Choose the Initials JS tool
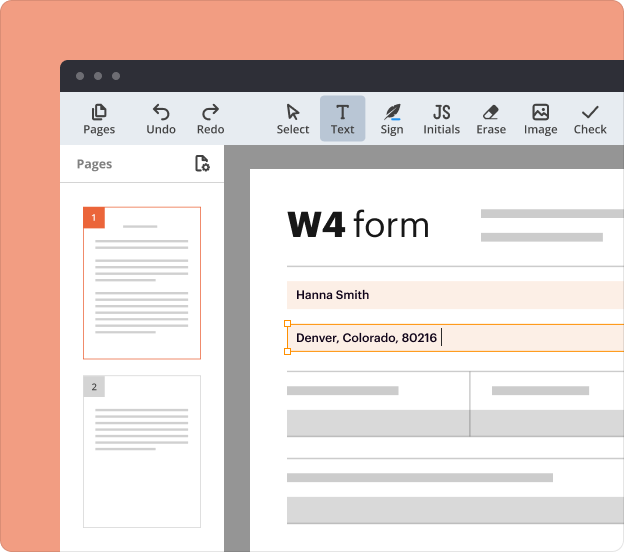Viewport: 624px width, 552px height. click(x=441, y=119)
